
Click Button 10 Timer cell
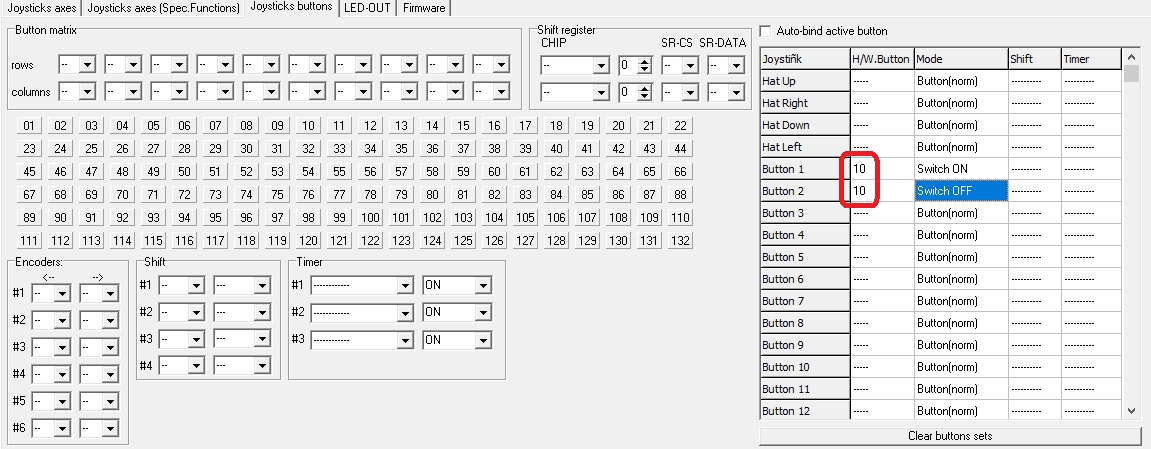1091,367
